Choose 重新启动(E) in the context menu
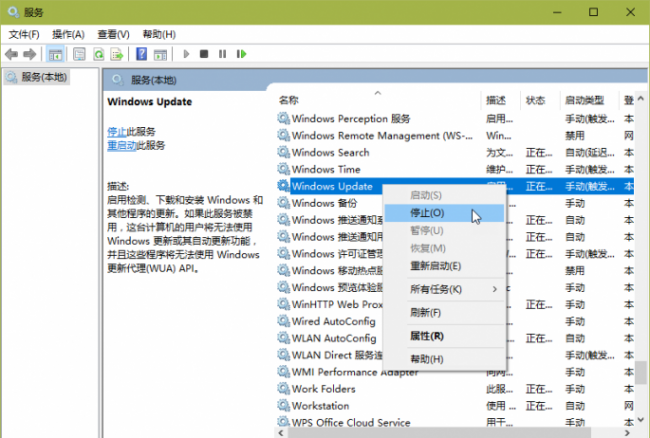The image size is (650, 438). pos(444,266)
